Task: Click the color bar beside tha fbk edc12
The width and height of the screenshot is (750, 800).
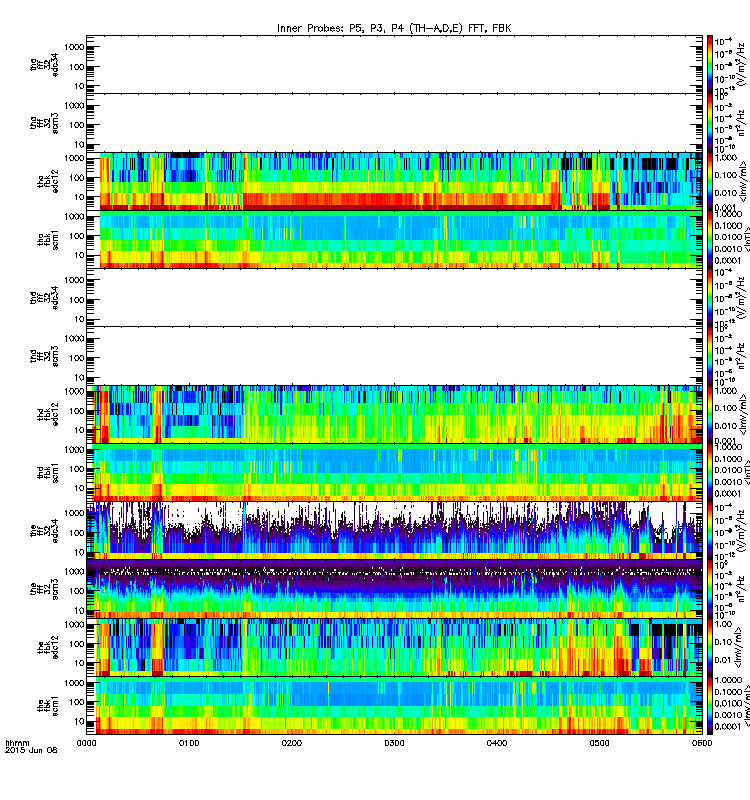Action: (x=710, y=181)
